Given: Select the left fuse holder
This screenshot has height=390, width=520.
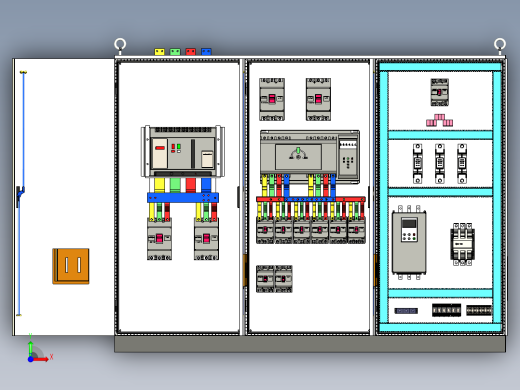Looking at the screenshot, I should click(417, 164).
